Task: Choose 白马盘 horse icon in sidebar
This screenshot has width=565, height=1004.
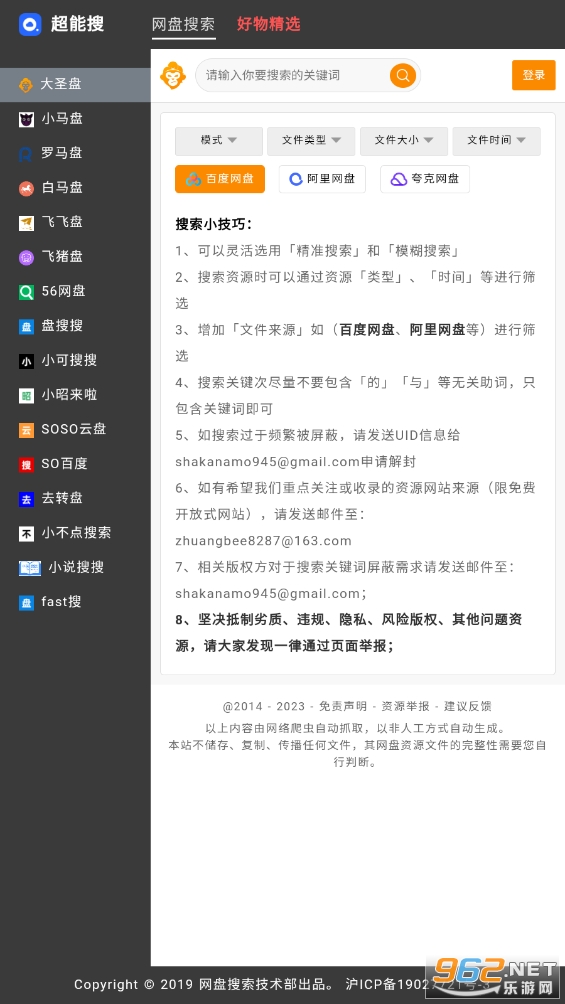Action: [x=26, y=188]
